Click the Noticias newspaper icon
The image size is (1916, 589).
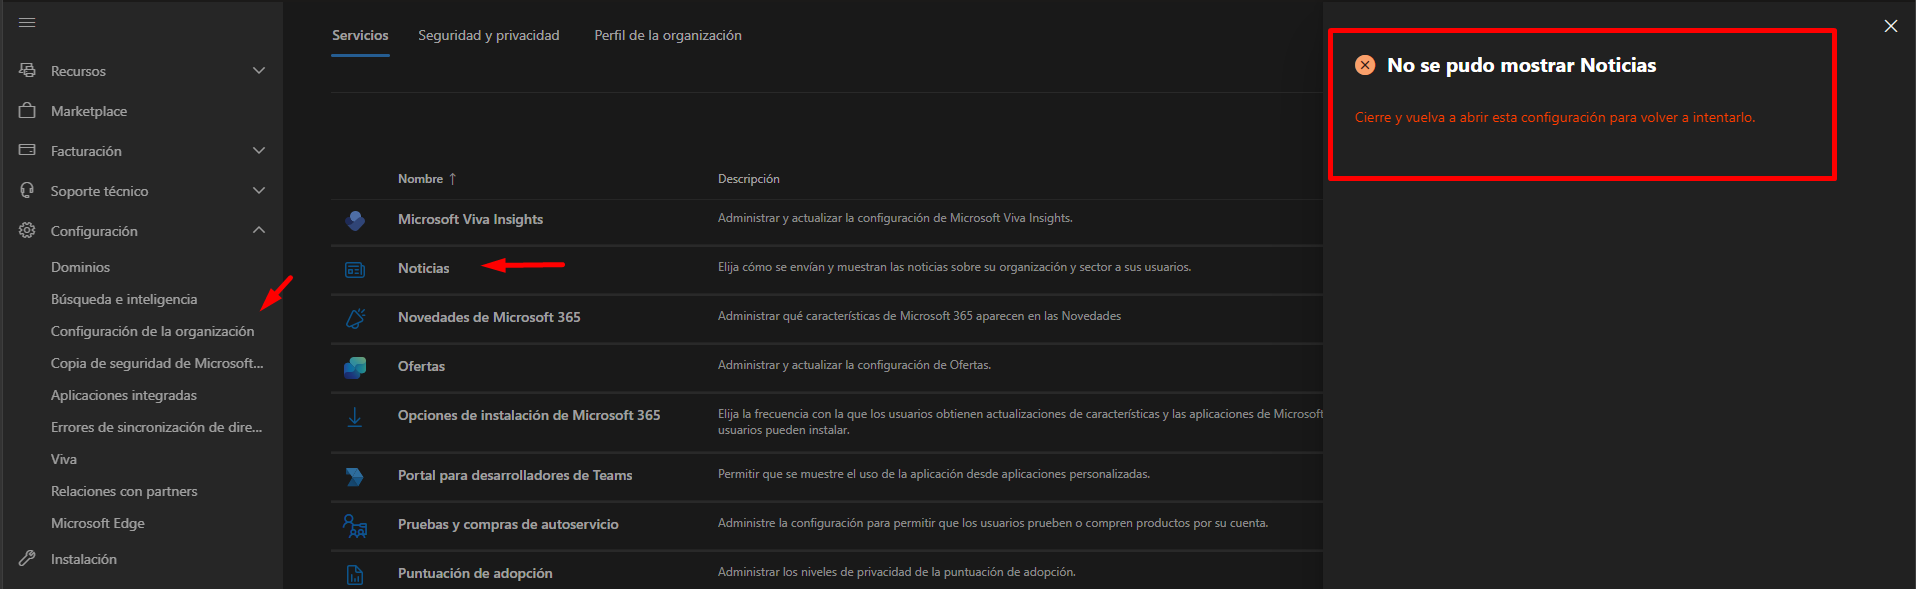(x=355, y=269)
